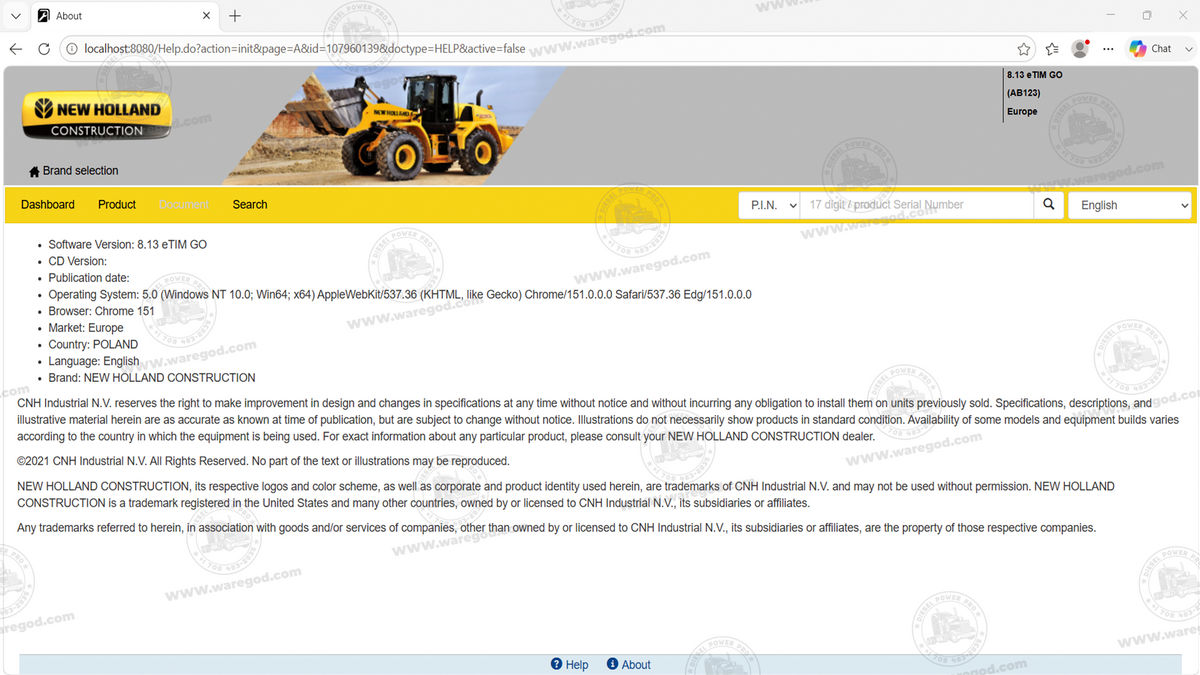Open Help link in footer
1200x675 pixels.
(577, 665)
